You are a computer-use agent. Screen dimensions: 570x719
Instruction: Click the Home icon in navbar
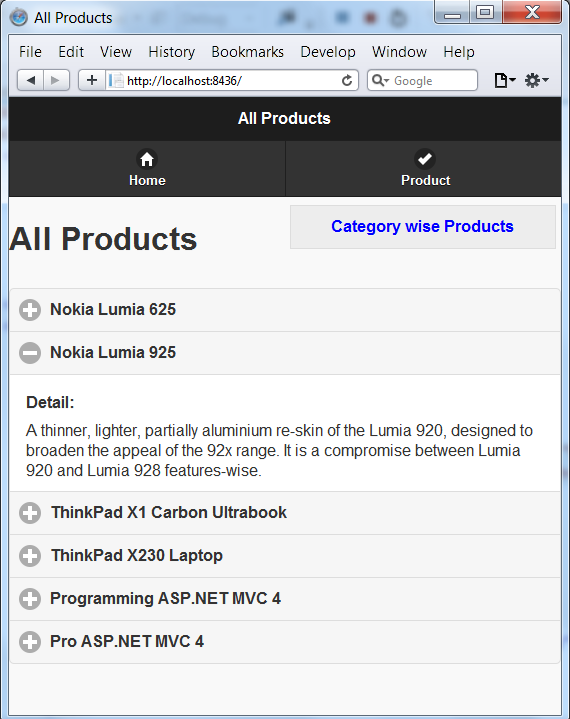coord(147,159)
